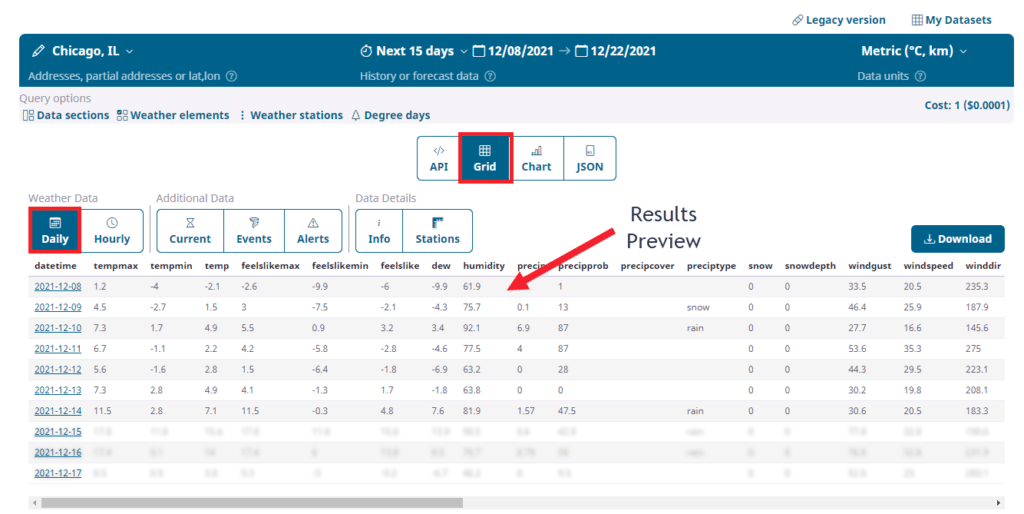
Task: Select the Grid view tab
Action: coord(485,158)
